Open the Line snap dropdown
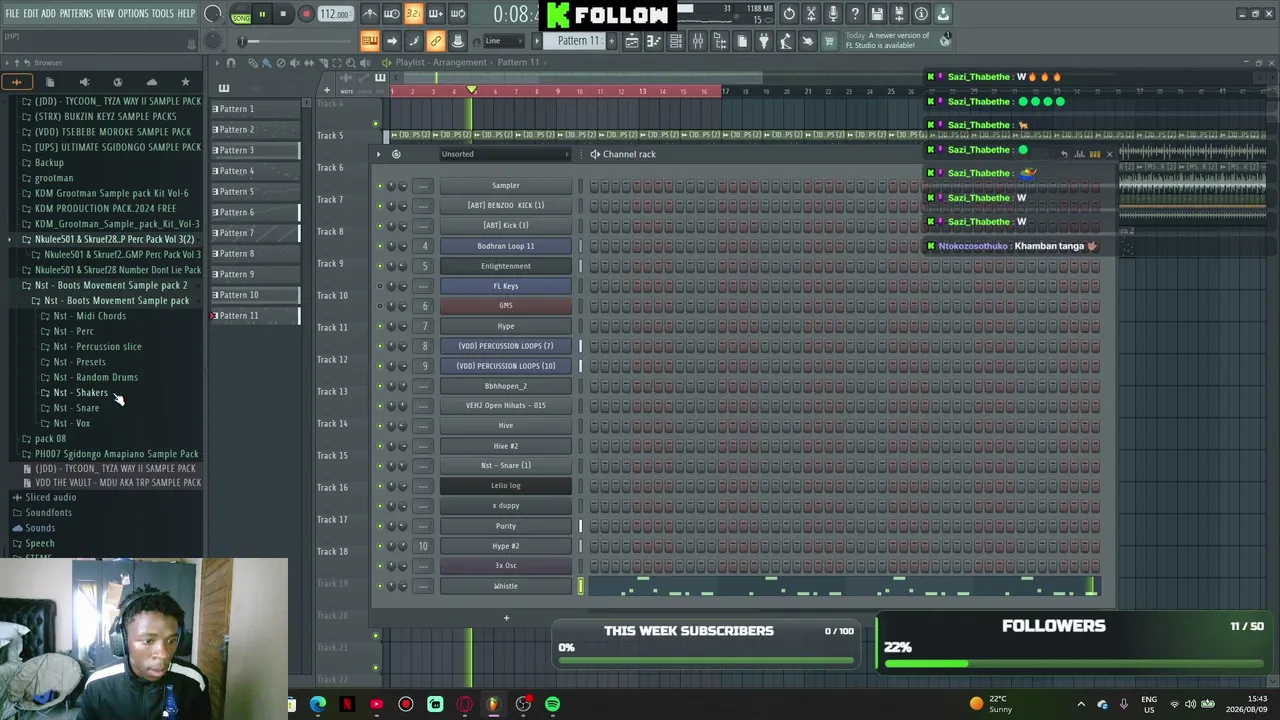Image resolution: width=1280 pixels, height=720 pixels. click(504, 41)
